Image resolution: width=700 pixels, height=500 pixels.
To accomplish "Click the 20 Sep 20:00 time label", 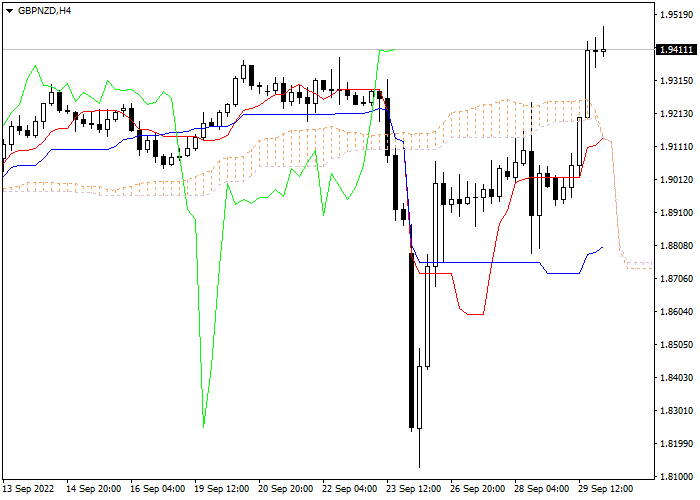I will click(x=286, y=489).
